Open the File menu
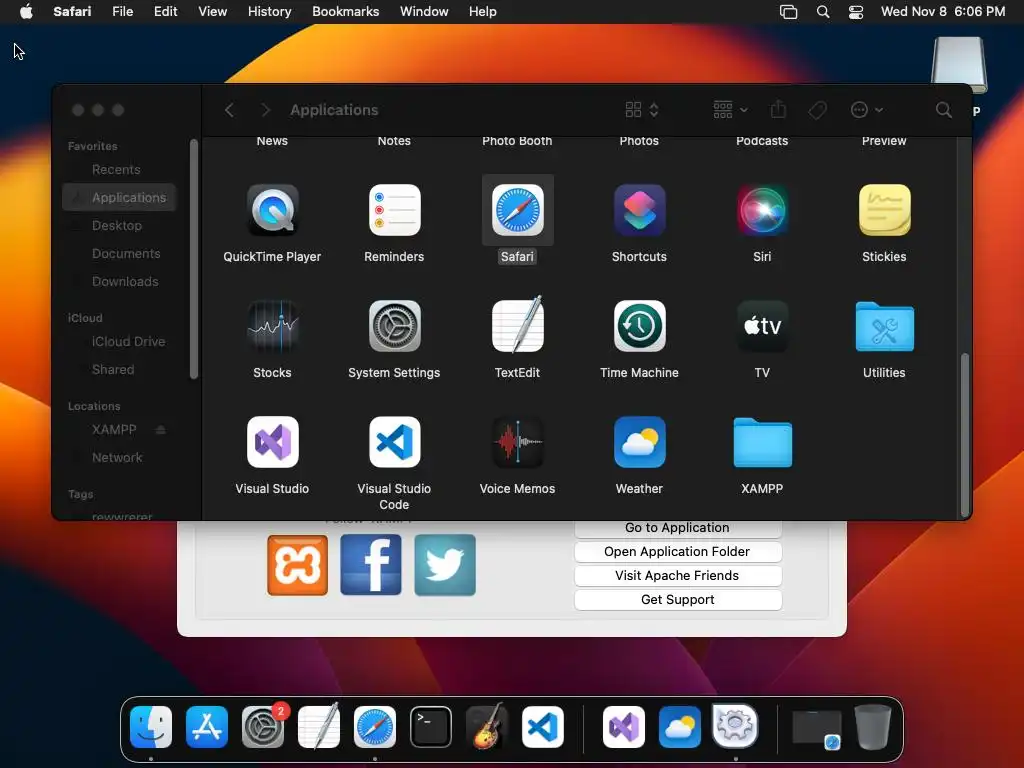This screenshot has height=768, width=1024. (122, 11)
